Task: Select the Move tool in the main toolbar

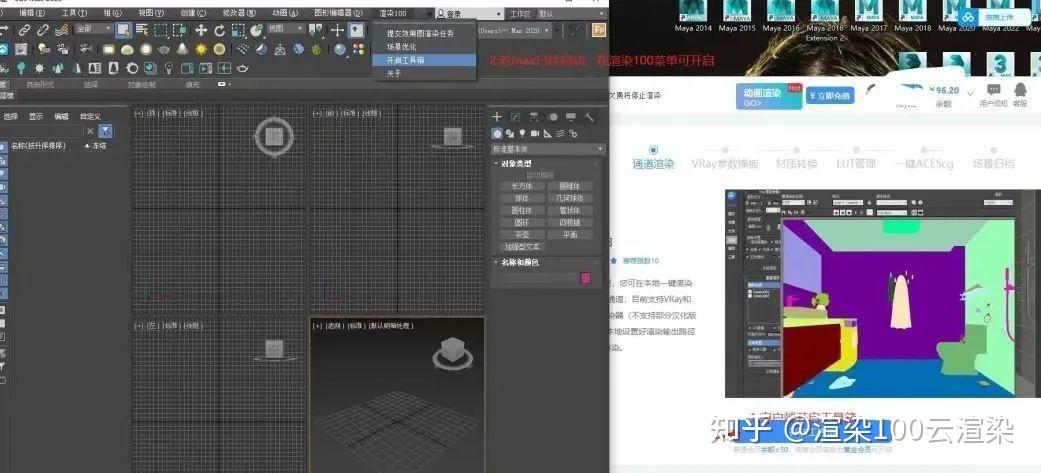Action: tap(200, 30)
